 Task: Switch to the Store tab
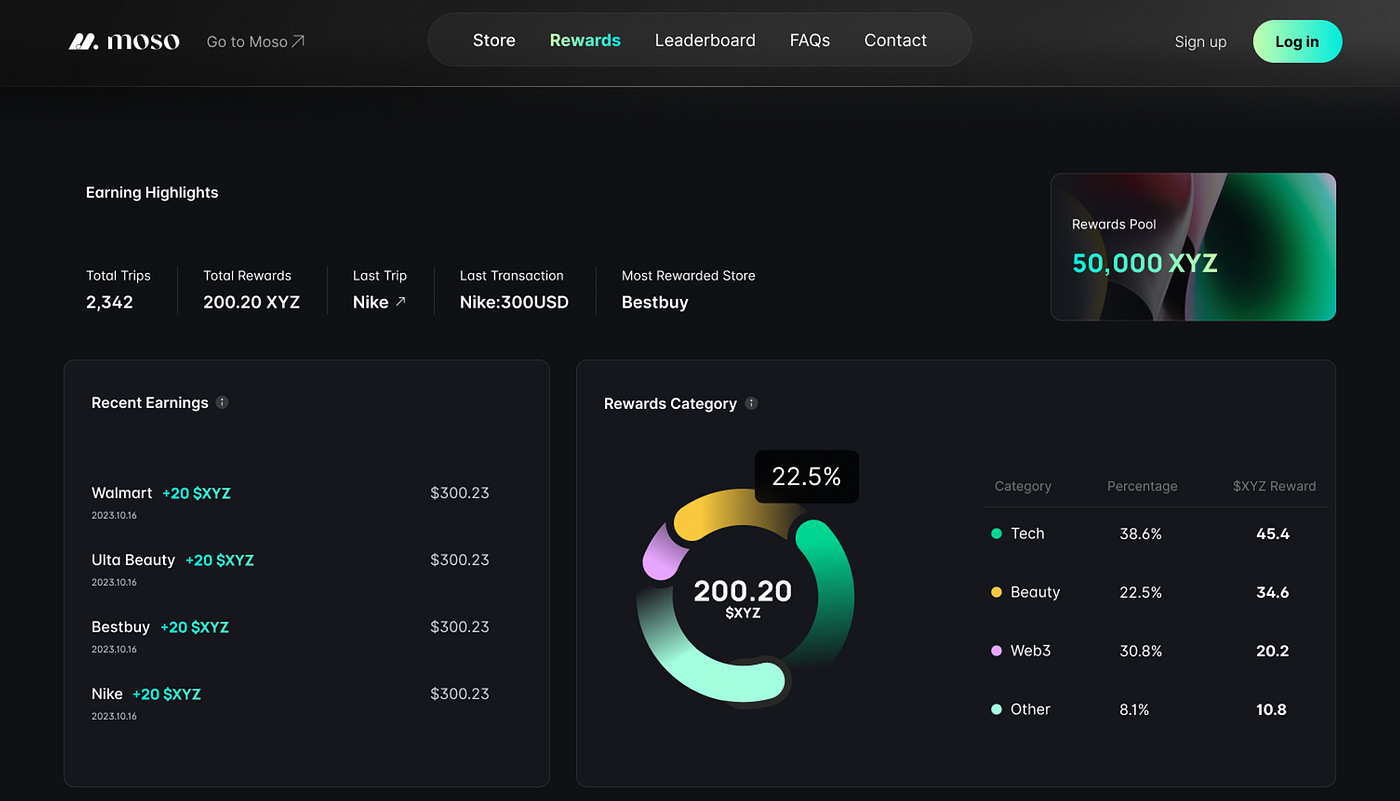494,40
